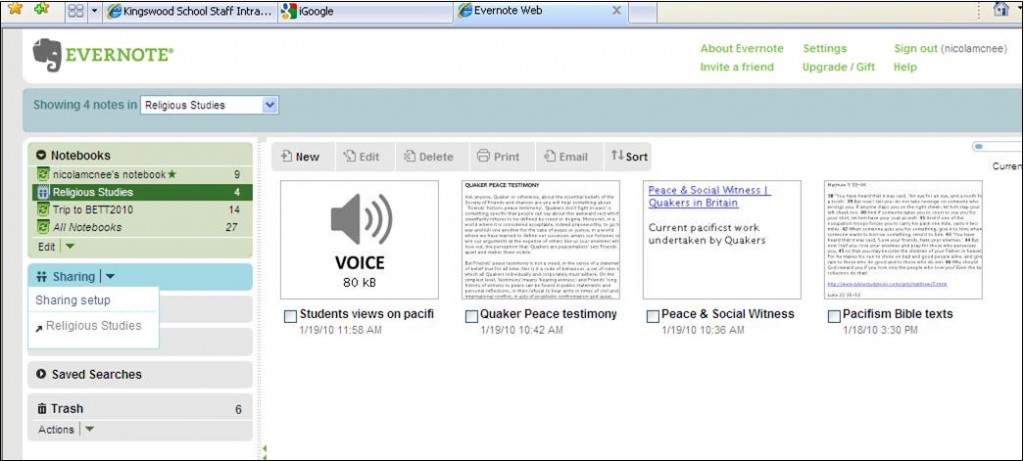Create a New note
Viewport: 1024px width, 461px height.
point(300,157)
